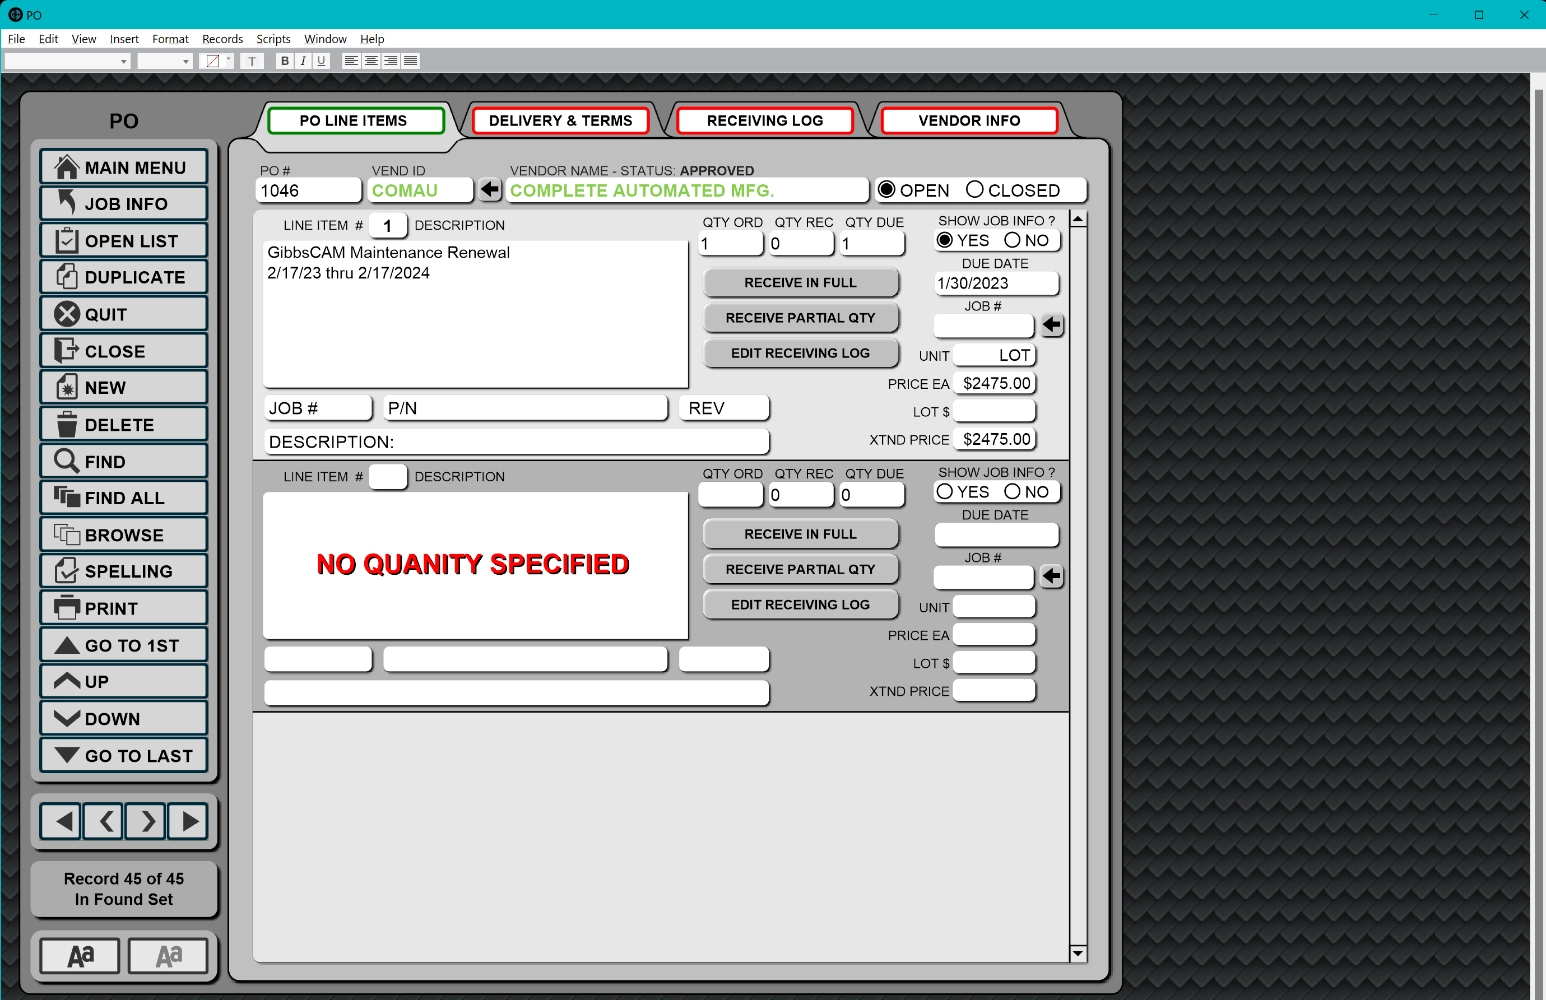This screenshot has height=1000, width=1546.
Task: Click the Duplicate record icon
Action: point(67,277)
